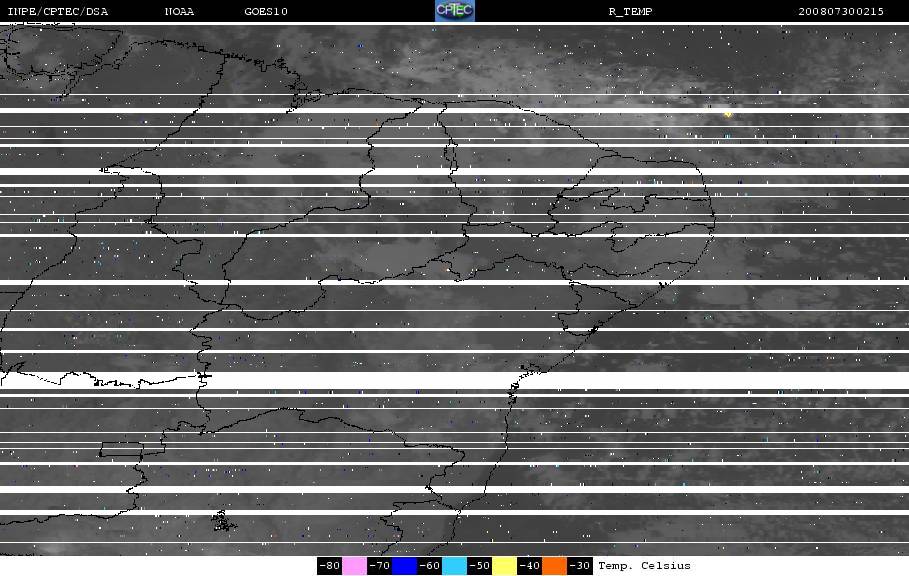This screenshot has width=909, height=576.
Task: Click the yellow cold-cloud spot over the ocean
Action: pyautogui.click(x=728, y=114)
